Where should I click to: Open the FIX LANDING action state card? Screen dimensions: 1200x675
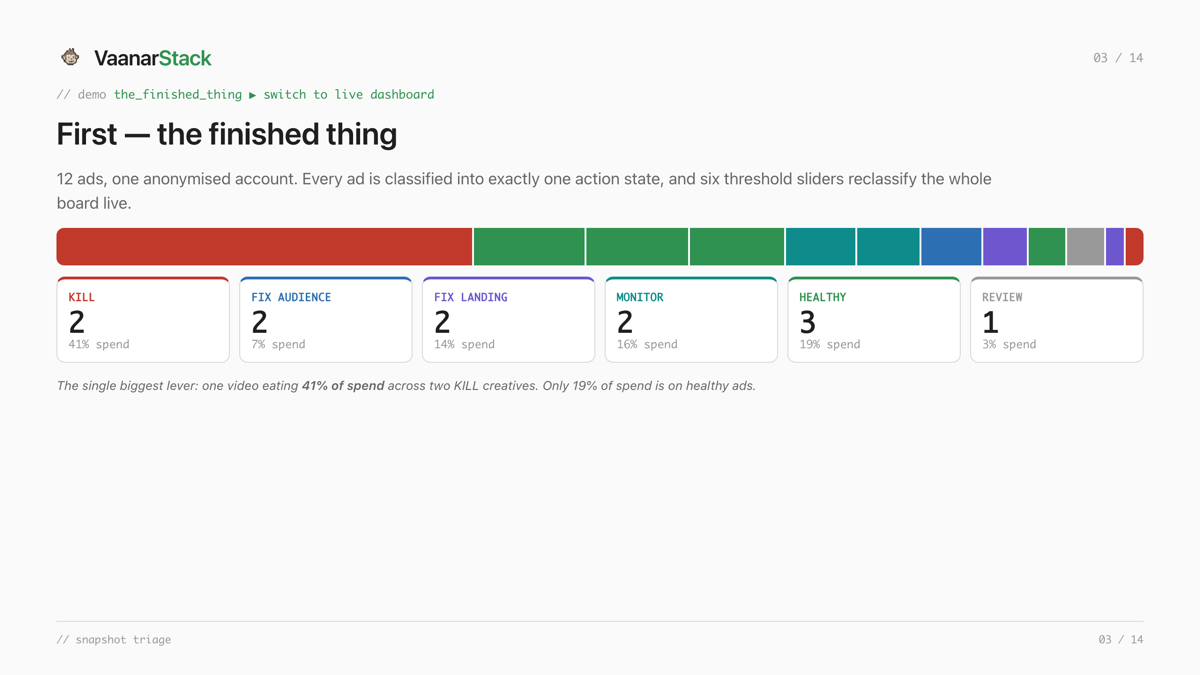pyautogui.click(x=508, y=320)
